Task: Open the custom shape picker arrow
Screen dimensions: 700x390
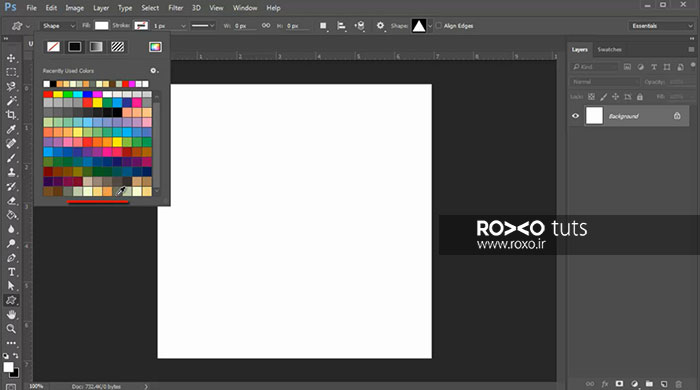Action: point(430,26)
